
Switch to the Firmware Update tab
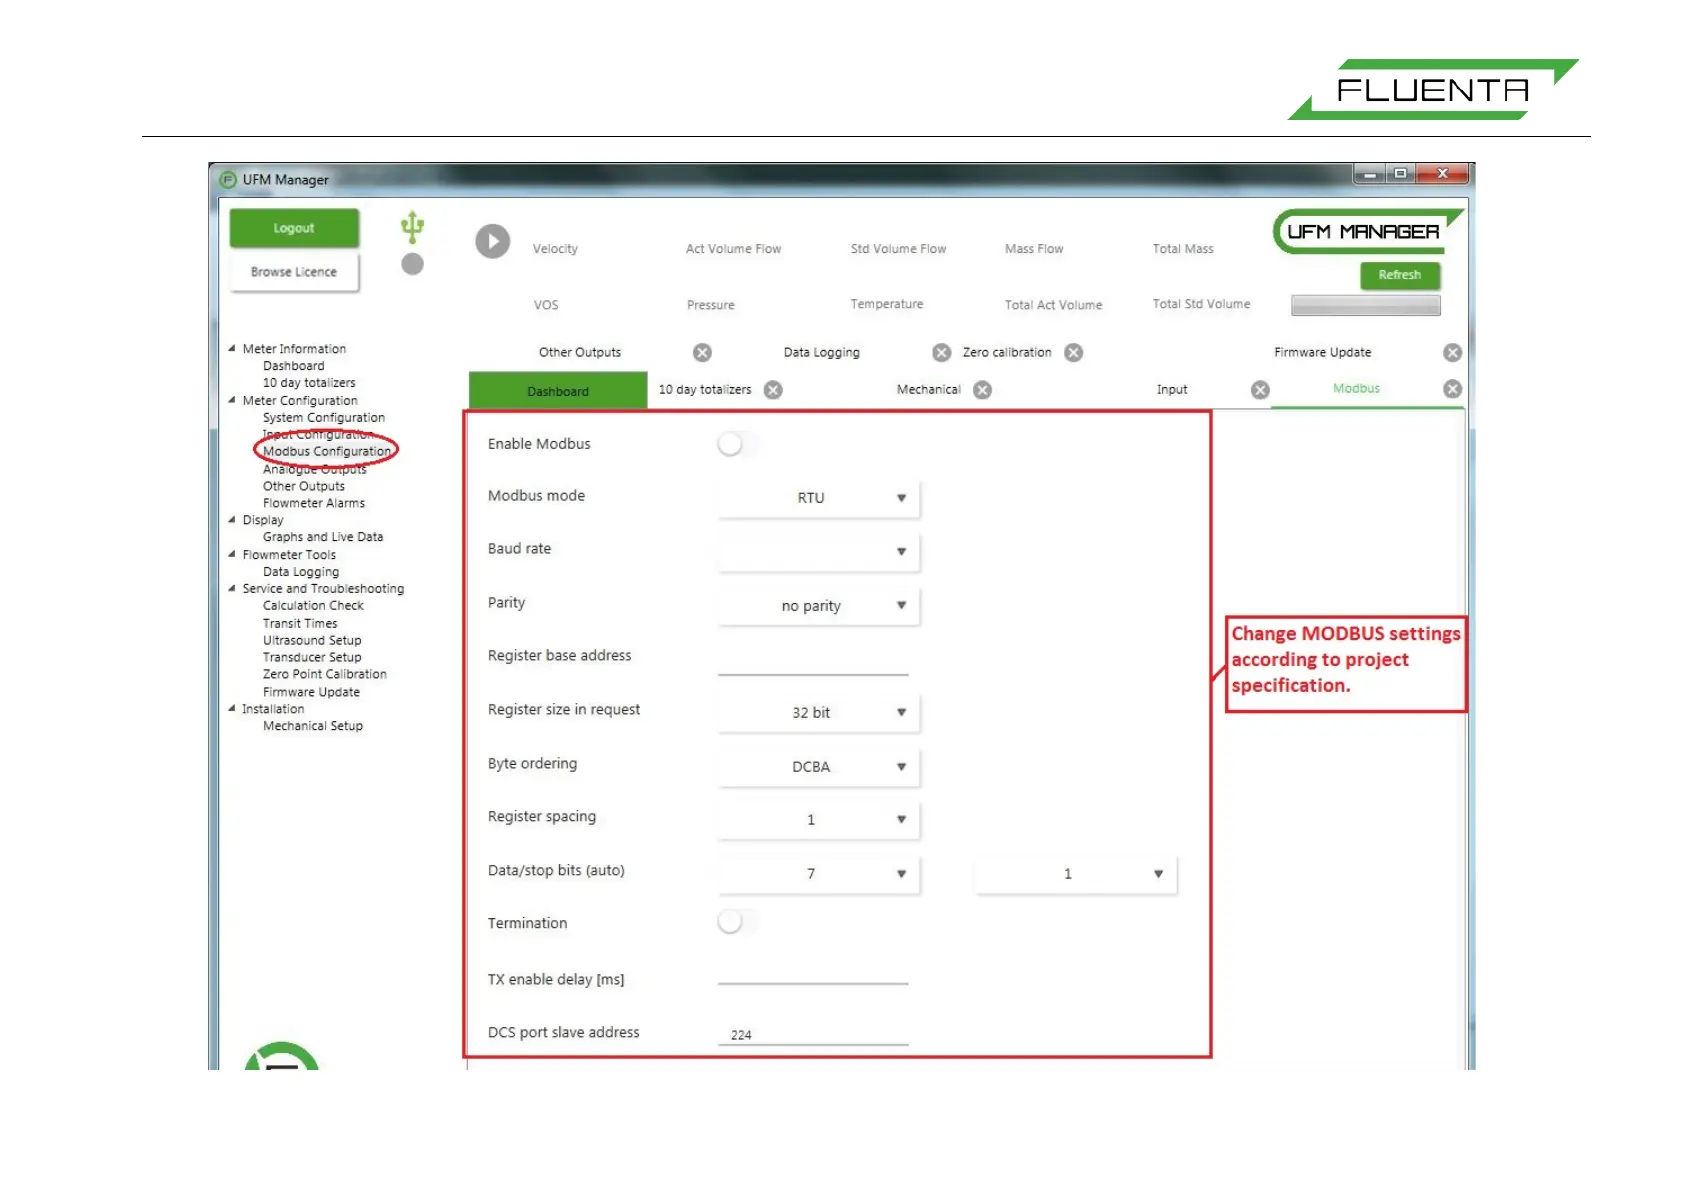tap(1322, 352)
